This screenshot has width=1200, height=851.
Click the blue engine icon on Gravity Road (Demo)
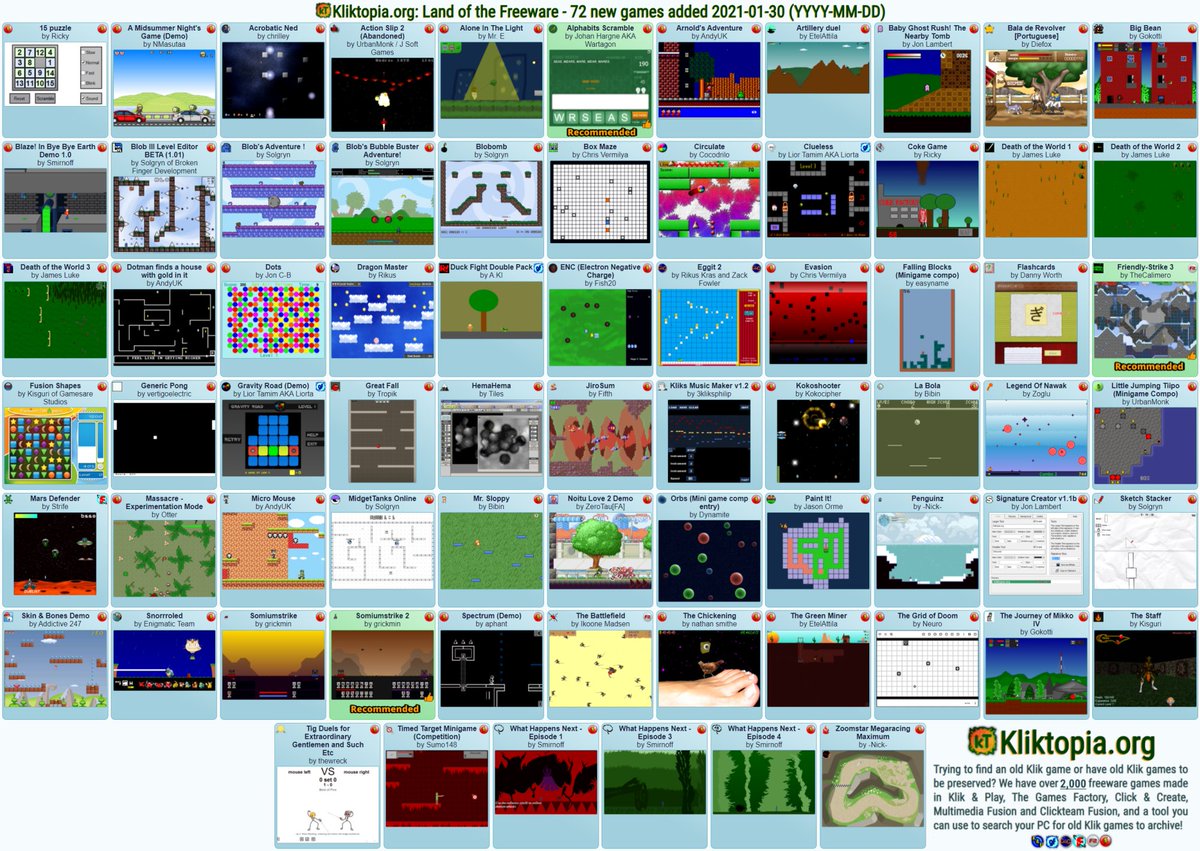pos(320,386)
